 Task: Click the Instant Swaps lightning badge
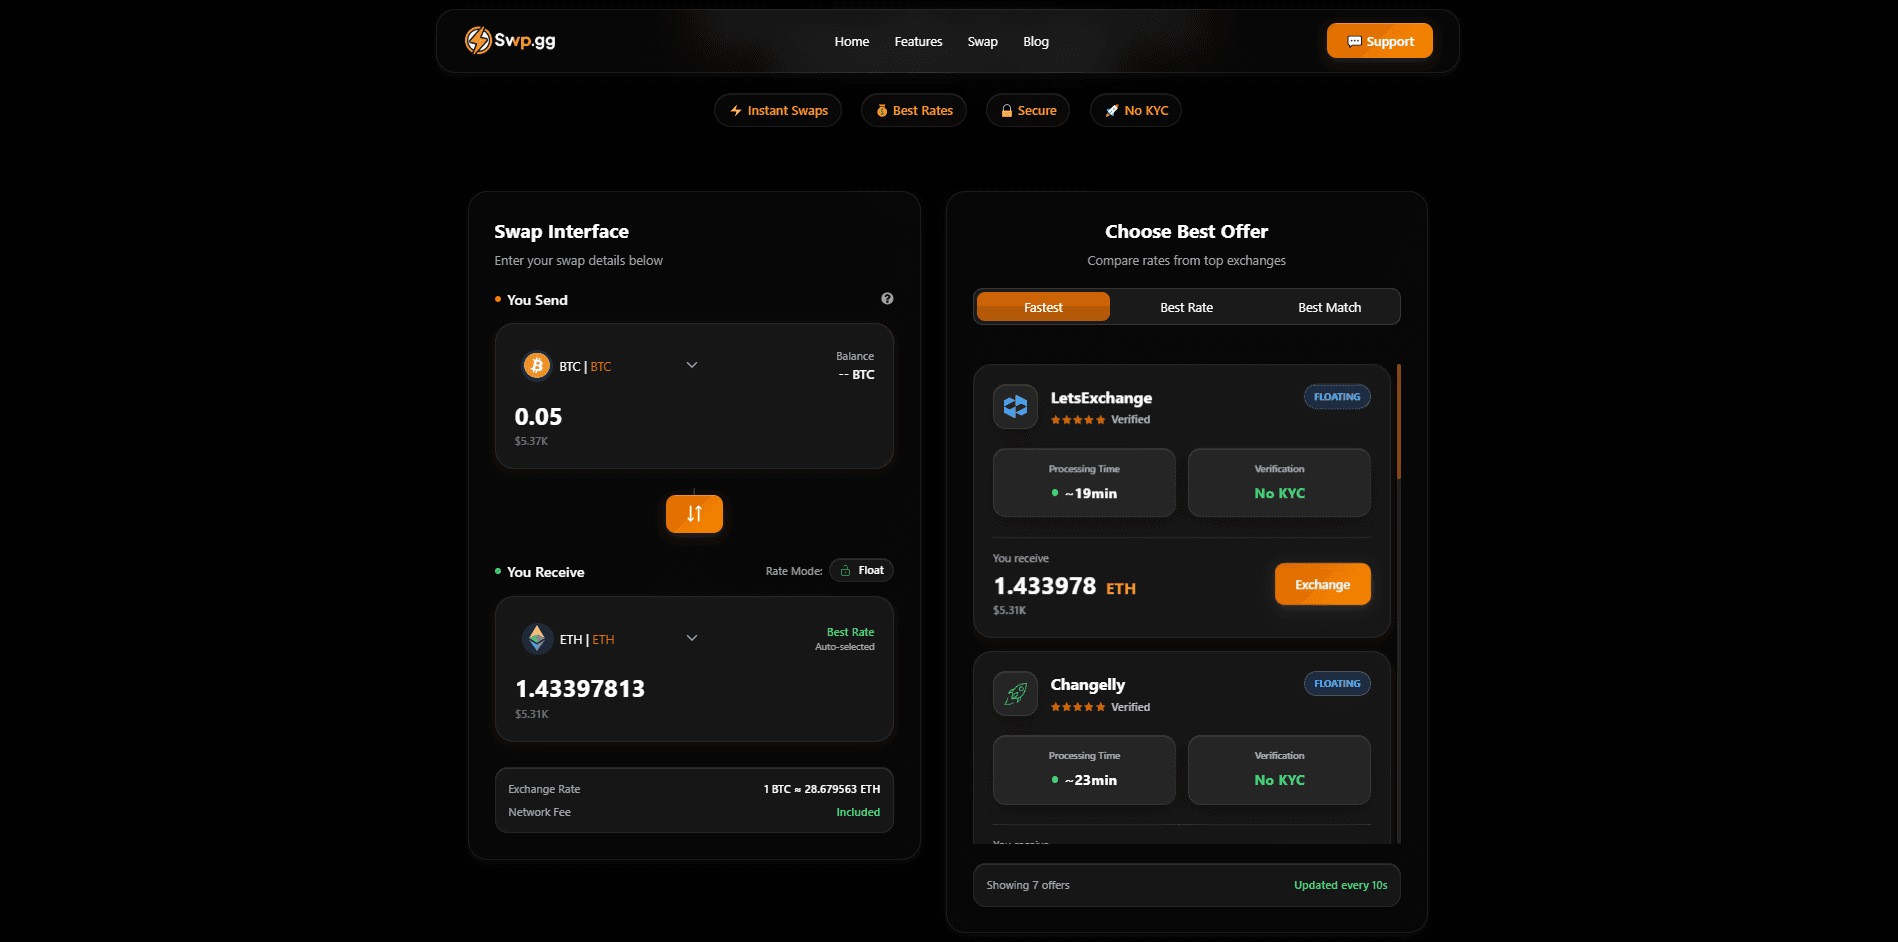point(778,111)
